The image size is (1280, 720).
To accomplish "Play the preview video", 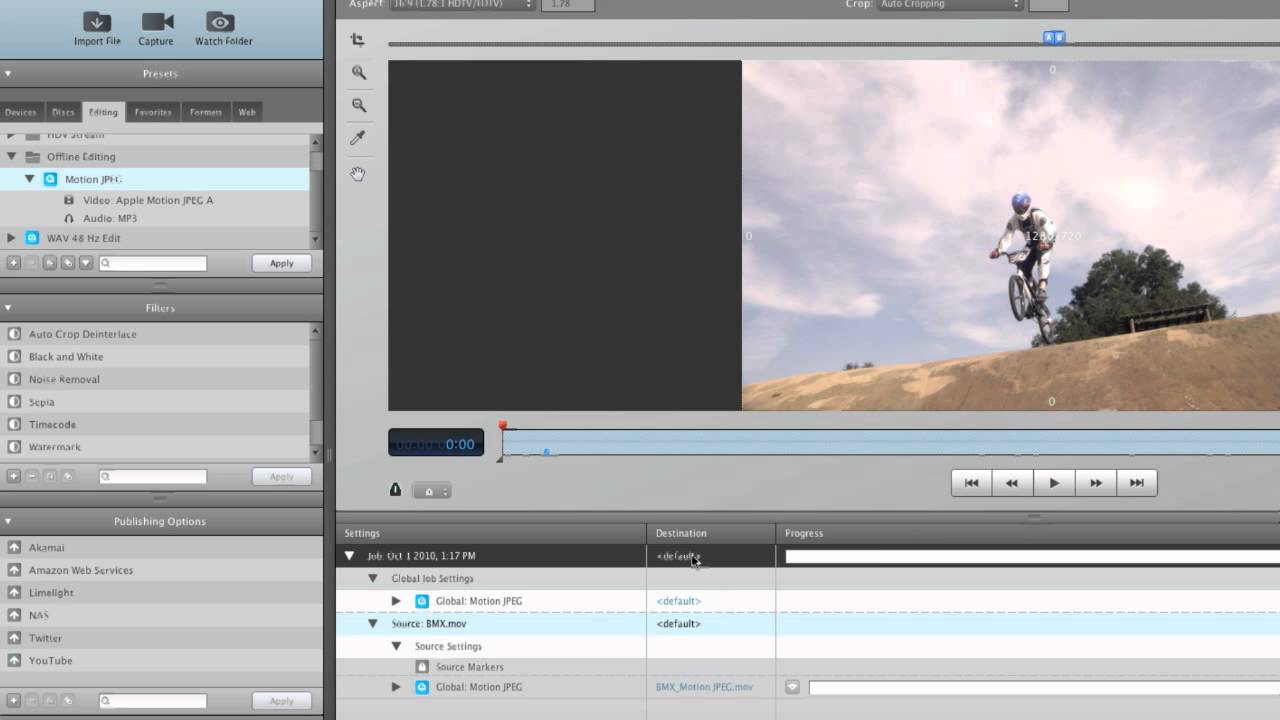I will [x=1054, y=483].
